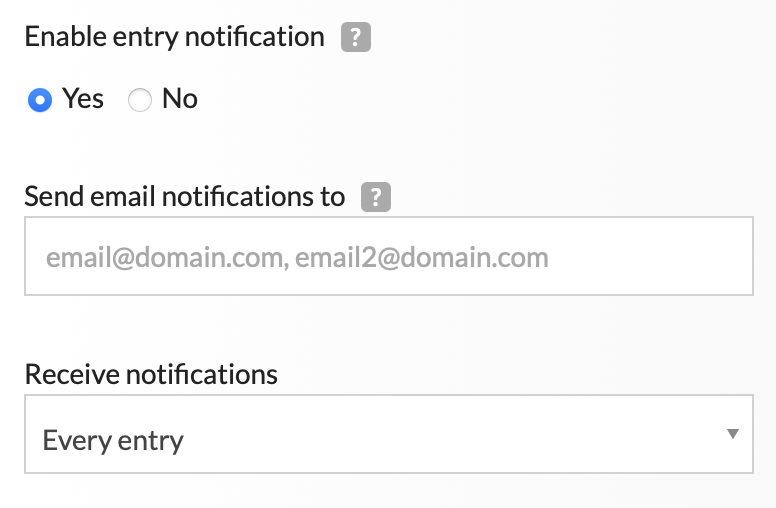Click the "Send email notifications to" label
The image size is (776, 508).
point(185,196)
